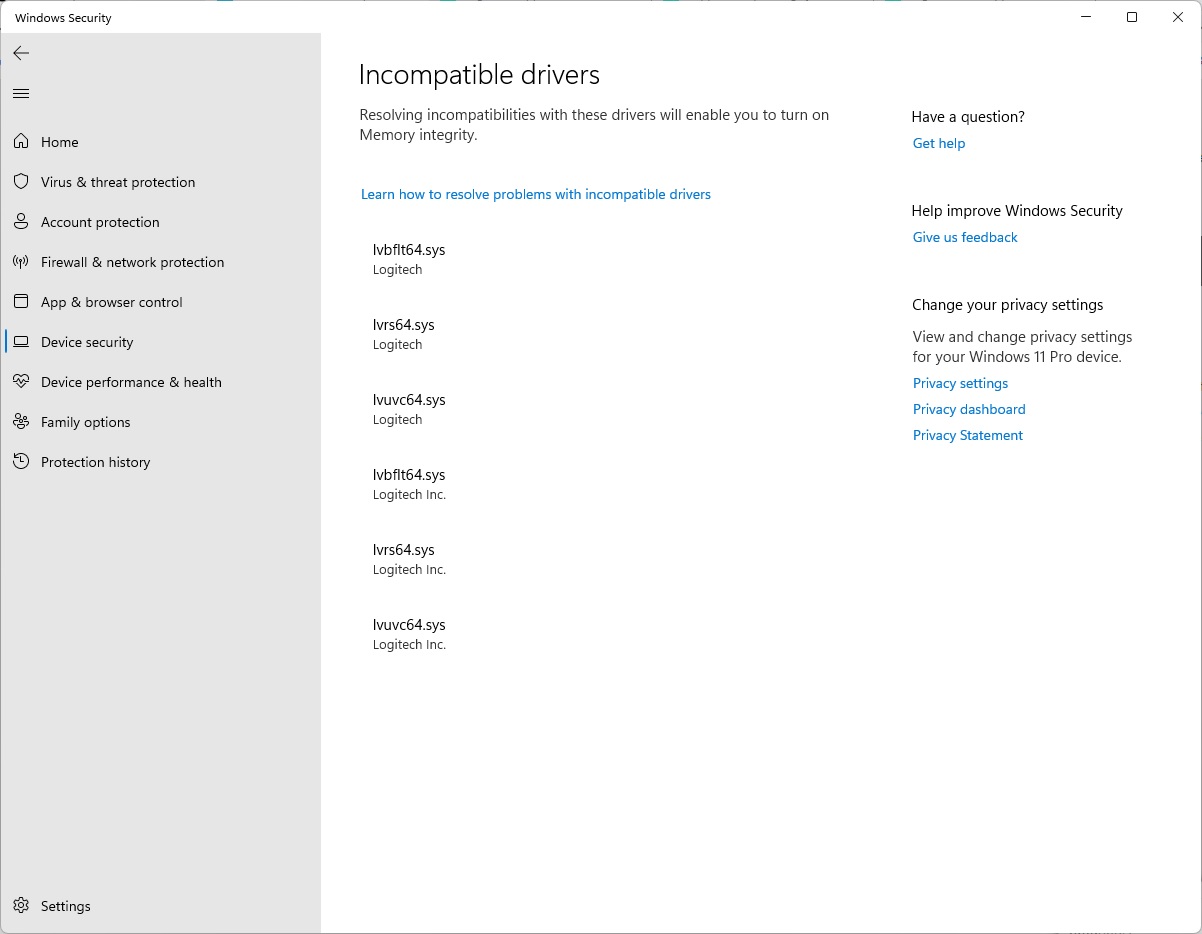Open the Privacy settings link
Screen dimensions: 1202x934
coord(960,383)
